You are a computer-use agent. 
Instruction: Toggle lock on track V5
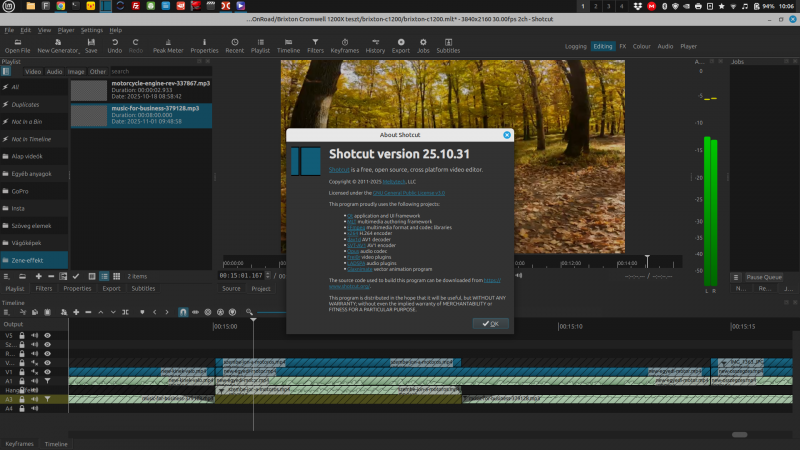[x=22, y=335]
